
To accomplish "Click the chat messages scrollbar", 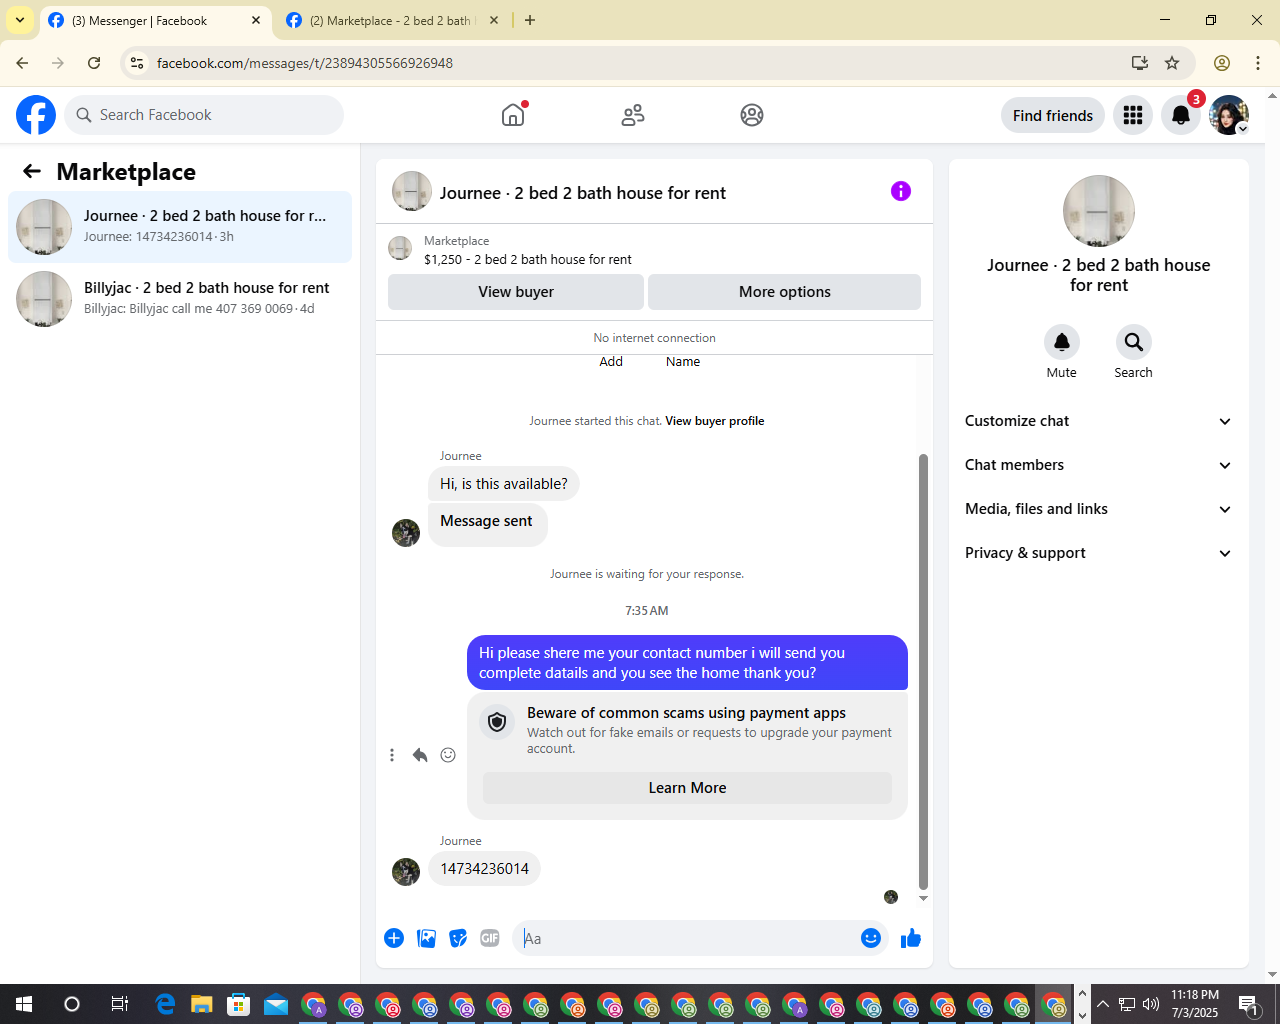I will click(x=923, y=671).
